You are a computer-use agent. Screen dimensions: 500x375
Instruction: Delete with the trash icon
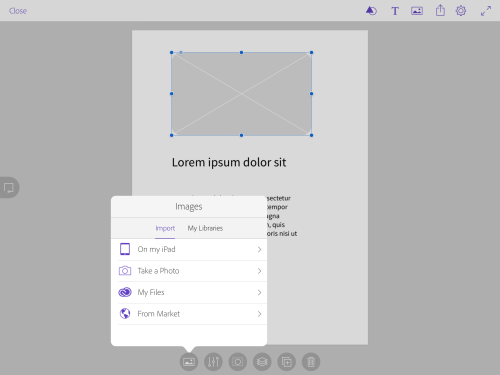(x=311, y=362)
